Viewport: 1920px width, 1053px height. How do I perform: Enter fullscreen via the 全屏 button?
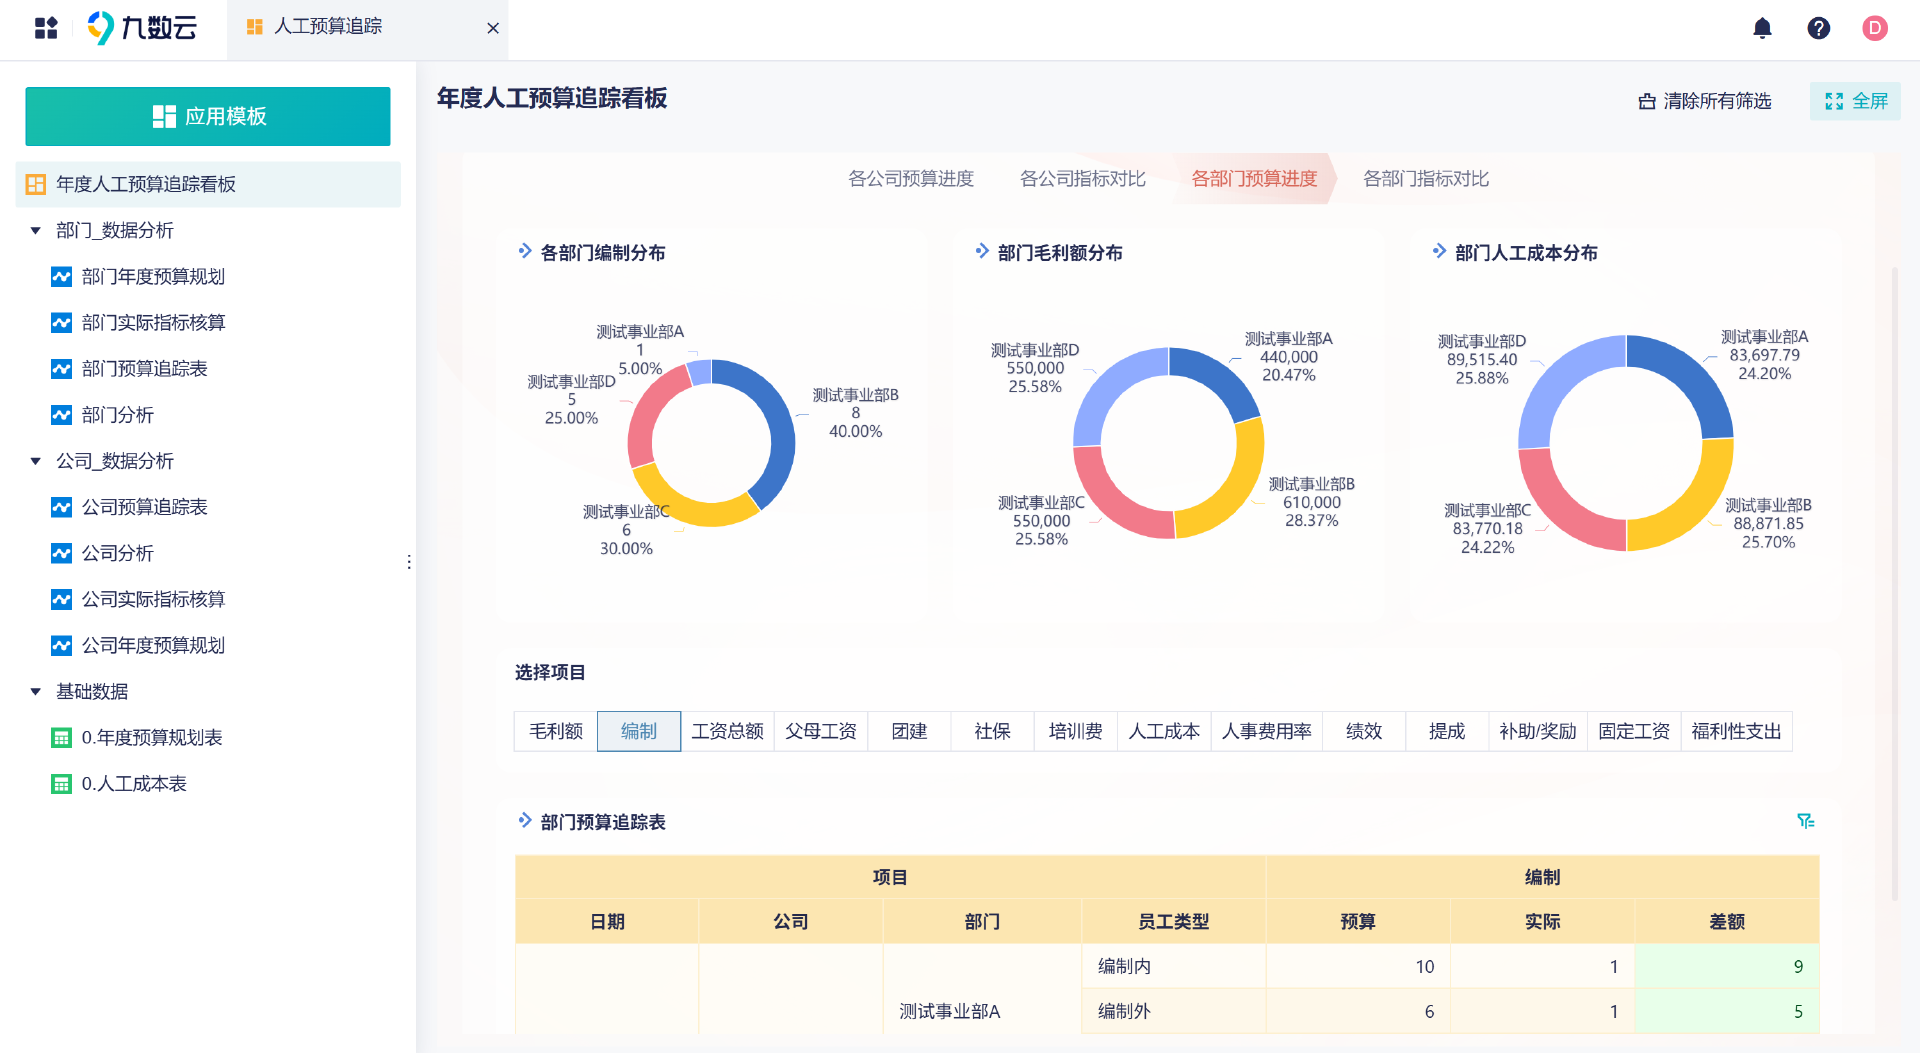pyautogui.click(x=1855, y=101)
